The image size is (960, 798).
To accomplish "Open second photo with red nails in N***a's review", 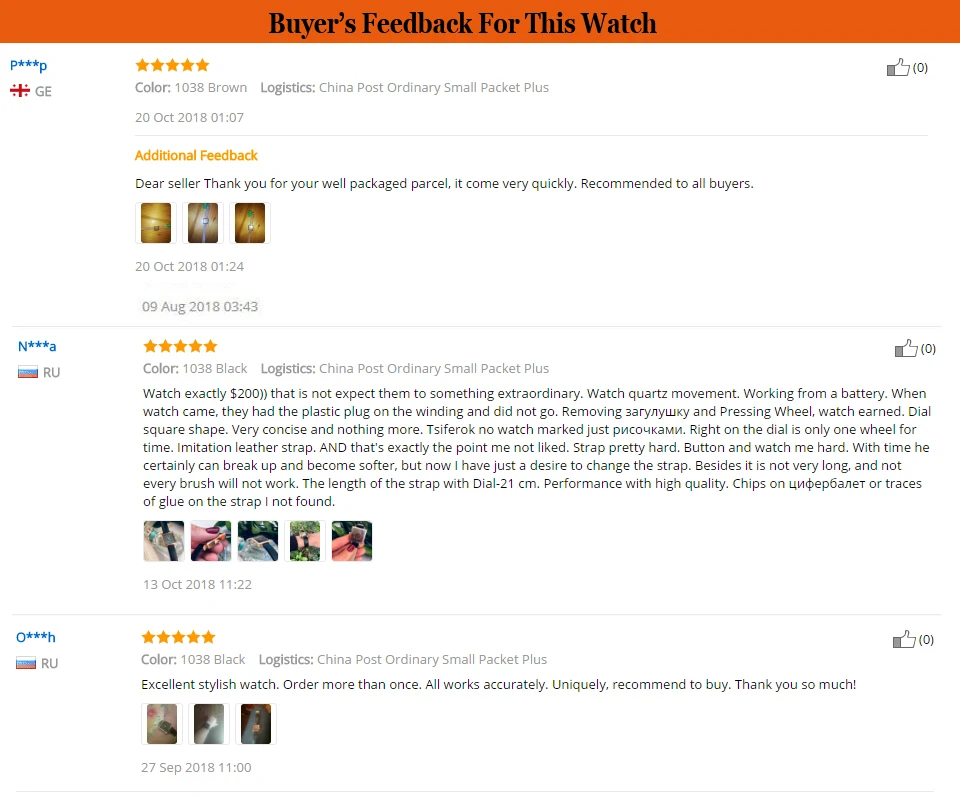I will click(211, 541).
